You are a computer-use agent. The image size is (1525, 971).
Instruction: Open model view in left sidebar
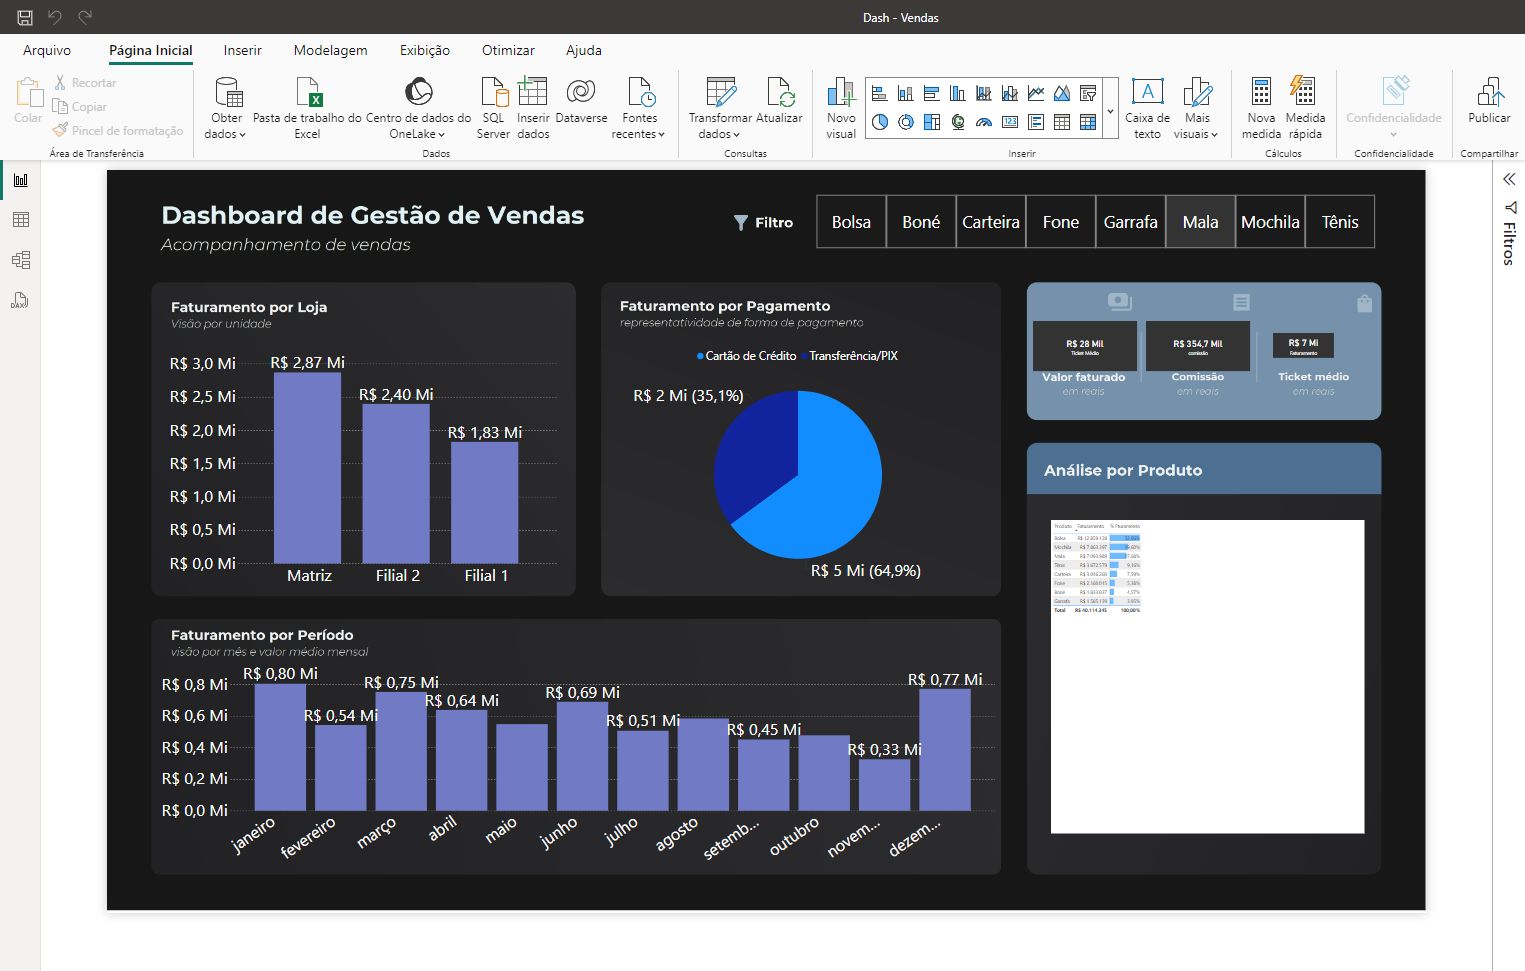20,260
